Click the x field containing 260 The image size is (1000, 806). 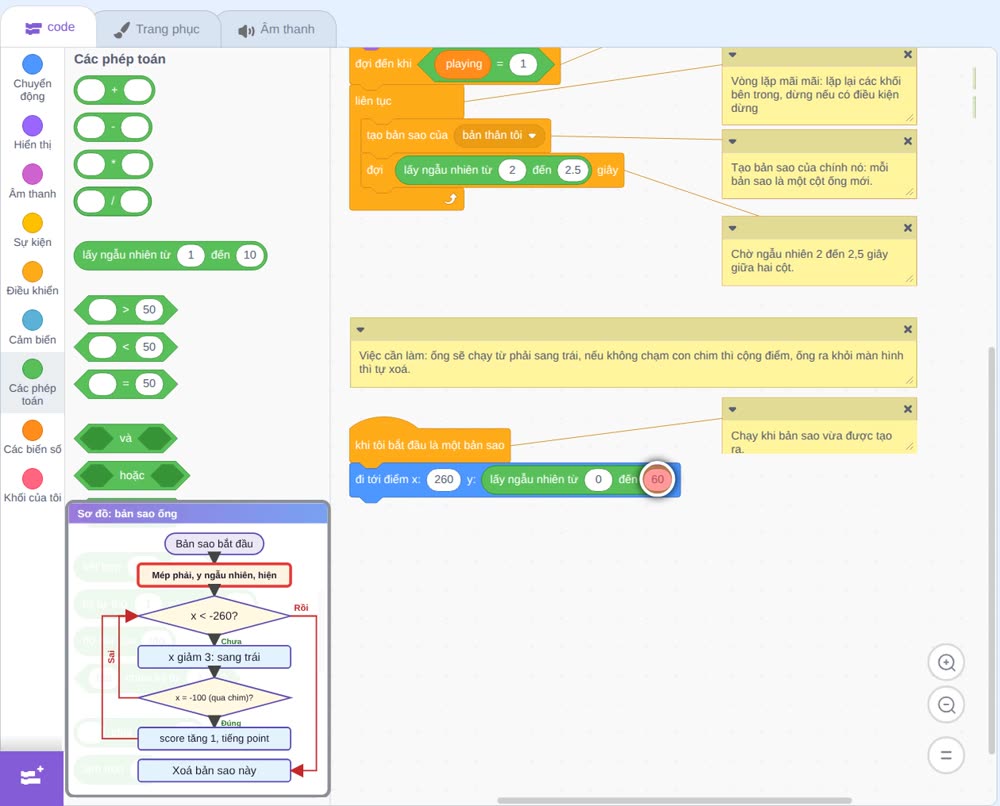443,480
